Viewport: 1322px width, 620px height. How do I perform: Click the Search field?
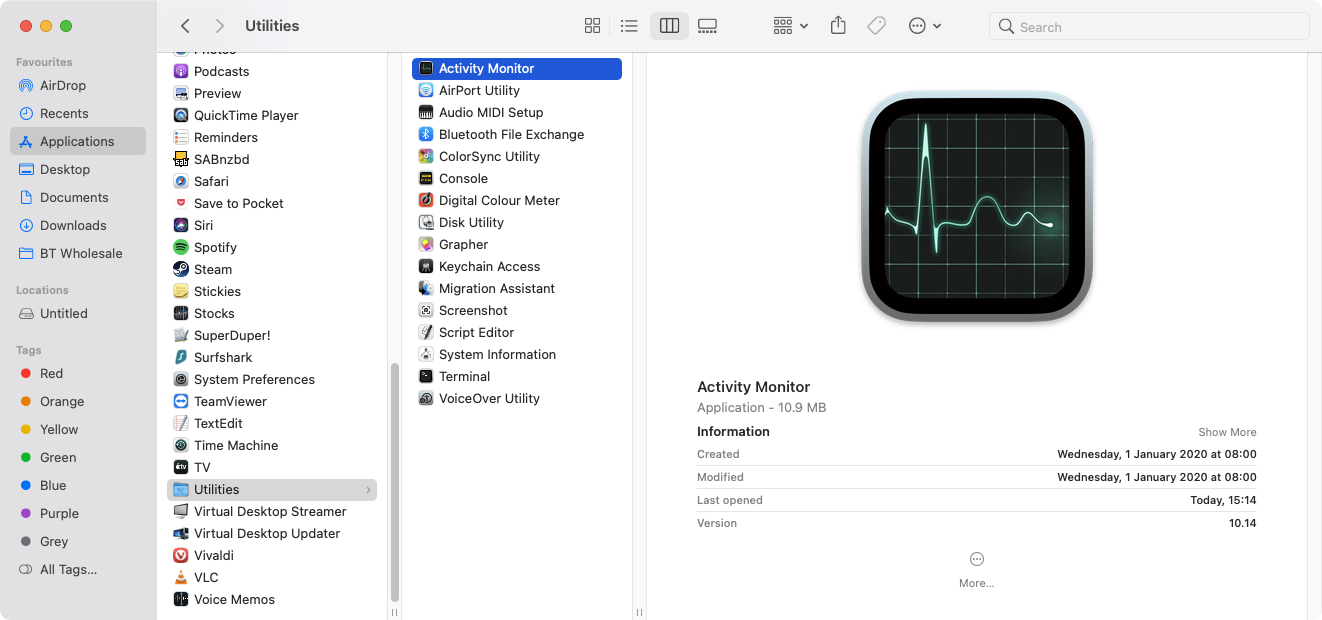click(1149, 27)
